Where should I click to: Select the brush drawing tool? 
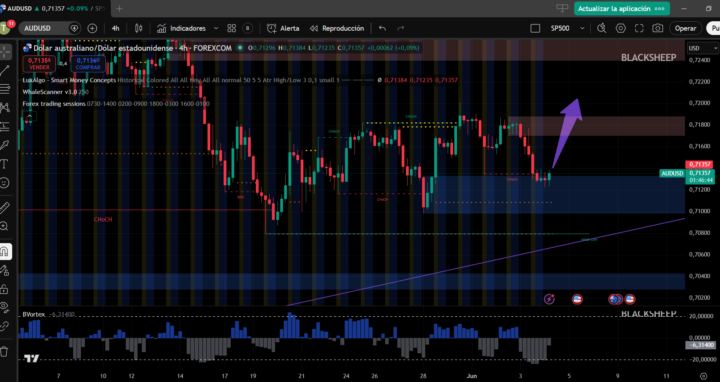point(5,145)
